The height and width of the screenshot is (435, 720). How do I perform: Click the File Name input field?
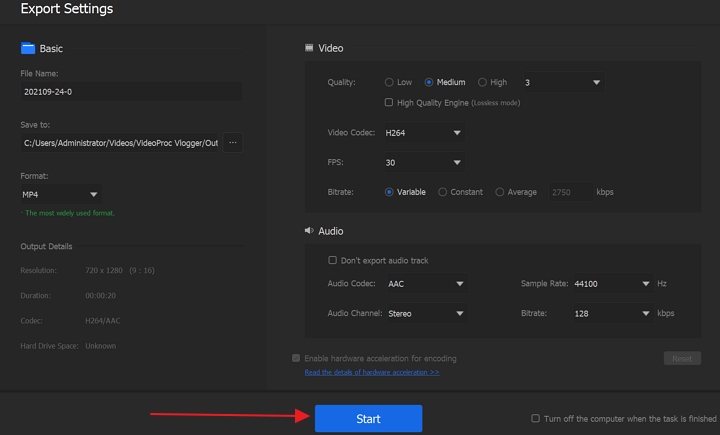click(x=130, y=92)
